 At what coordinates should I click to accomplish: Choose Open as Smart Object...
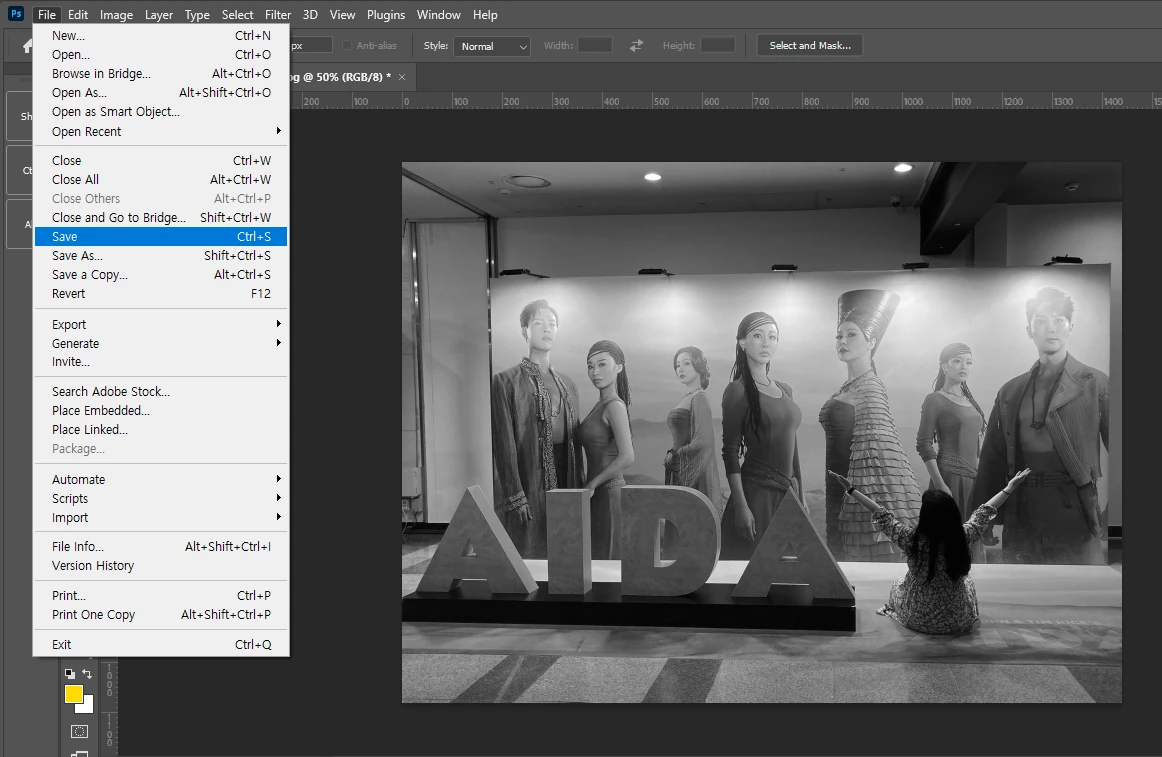161,112
